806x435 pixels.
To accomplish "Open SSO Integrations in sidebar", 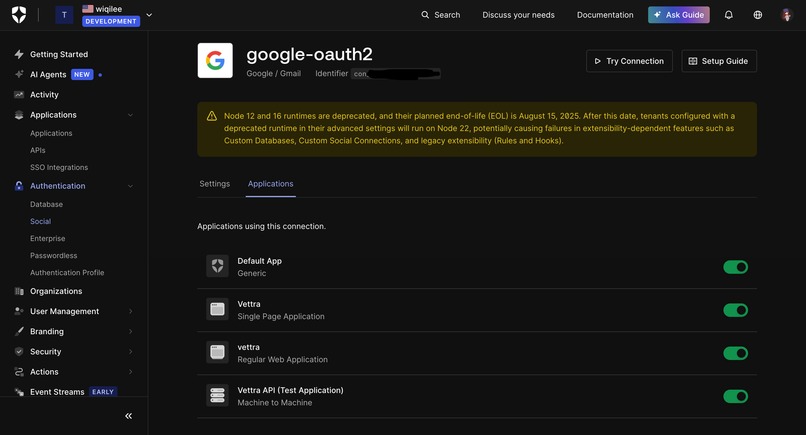I will click(59, 167).
